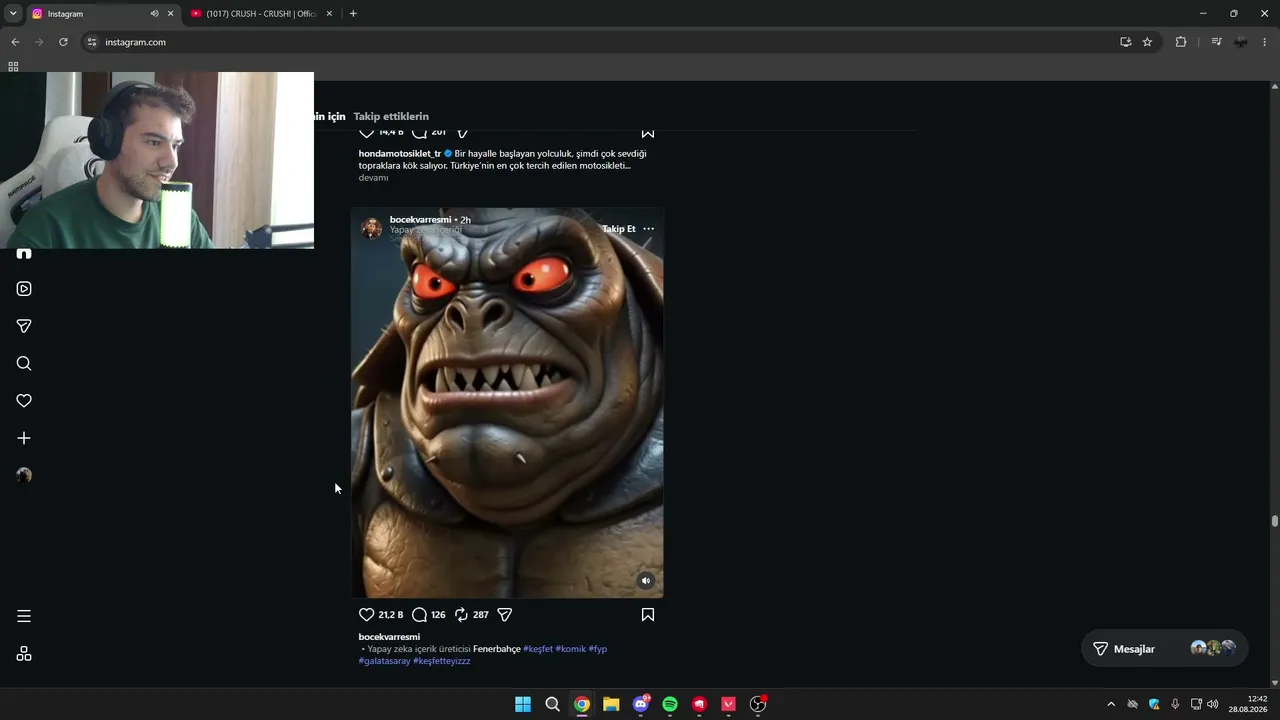This screenshot has height=720, width=1280.
Task: View site information for instagram.com
Action: pos(92,42)
